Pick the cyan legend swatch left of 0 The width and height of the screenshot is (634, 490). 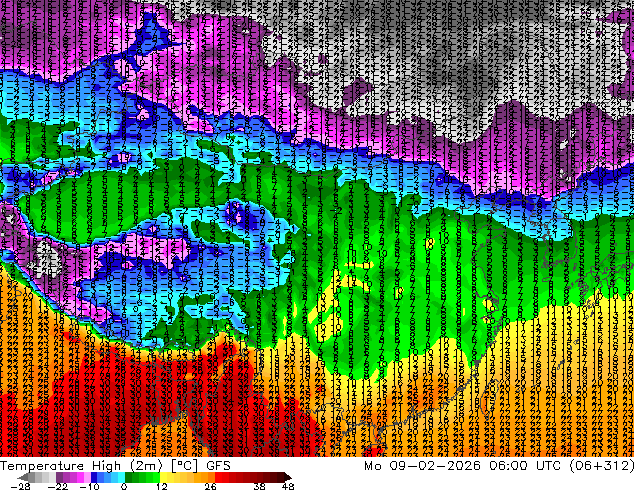click(121, 477)
